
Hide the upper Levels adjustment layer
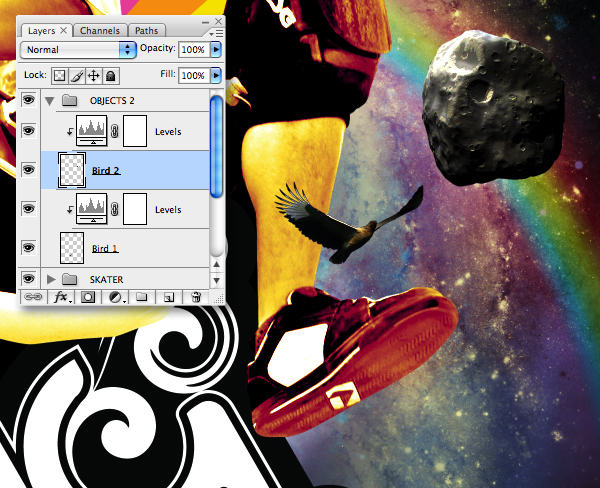click(x=29, y=131)
